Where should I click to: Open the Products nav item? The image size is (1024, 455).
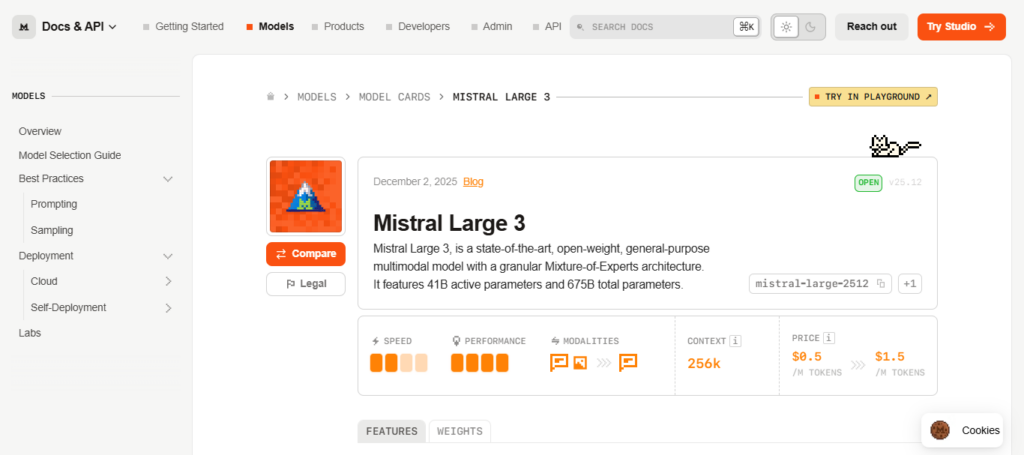(x=338, y=27)
